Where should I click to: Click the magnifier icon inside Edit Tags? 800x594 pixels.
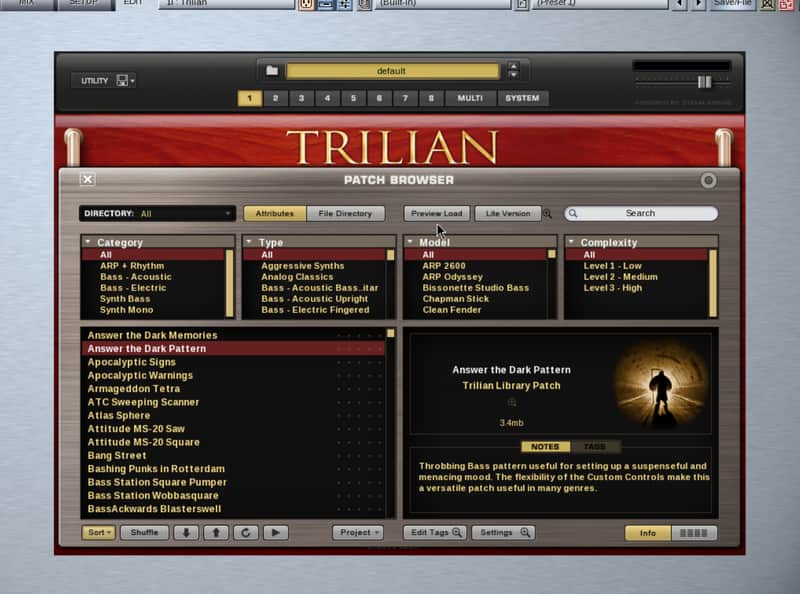(x=457, y=533)
